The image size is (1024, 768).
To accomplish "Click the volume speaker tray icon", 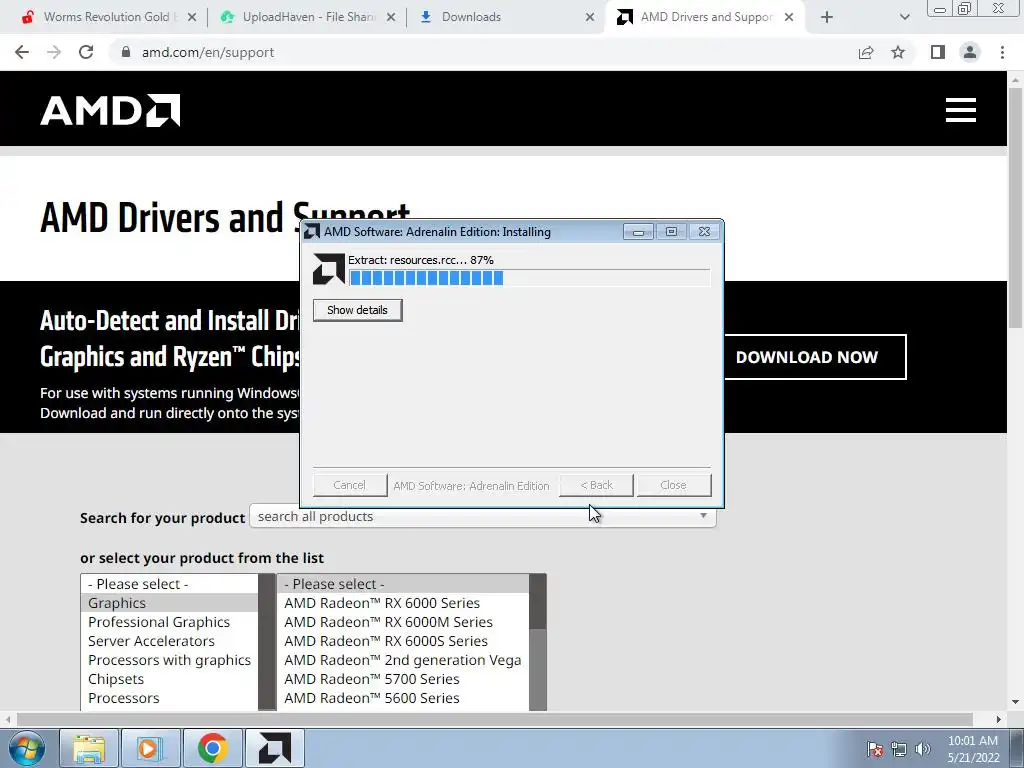I will [923, 749].
